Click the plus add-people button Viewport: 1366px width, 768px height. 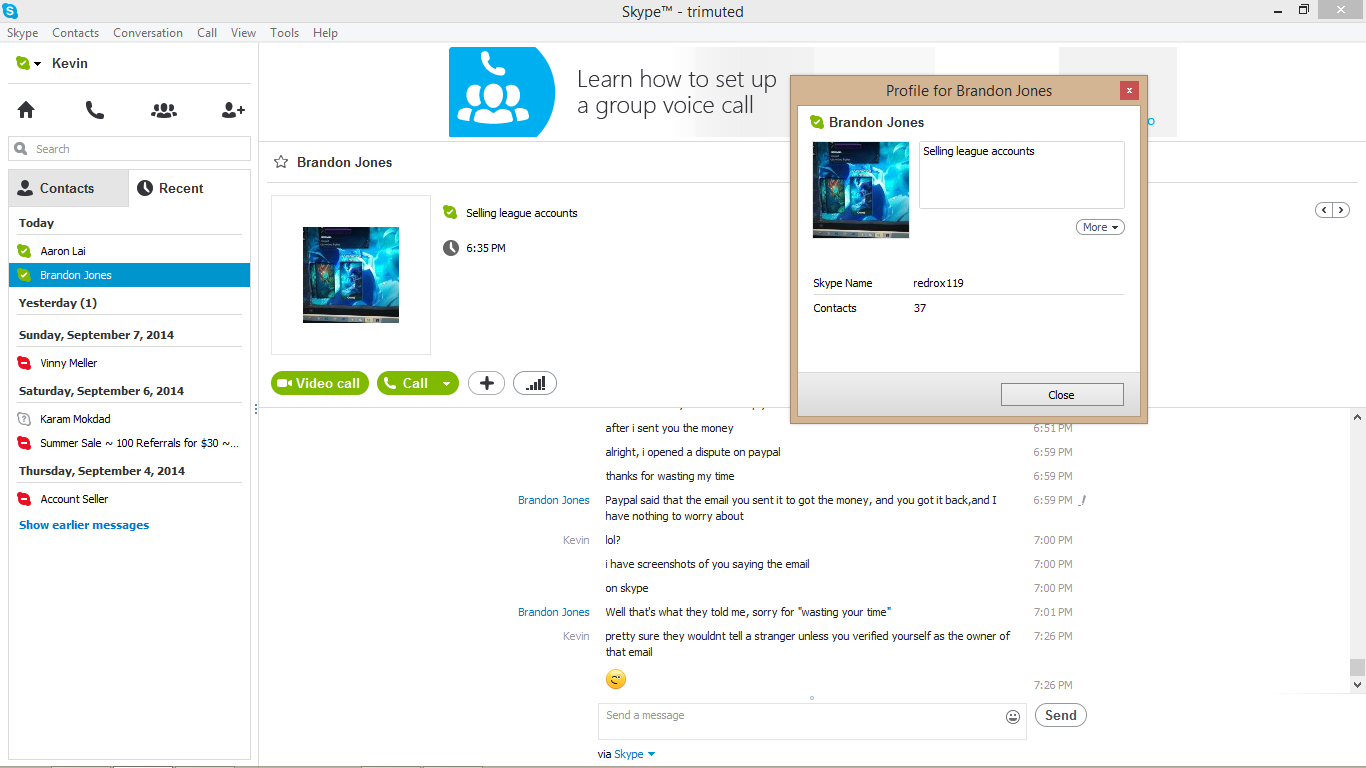pos(486,383)
